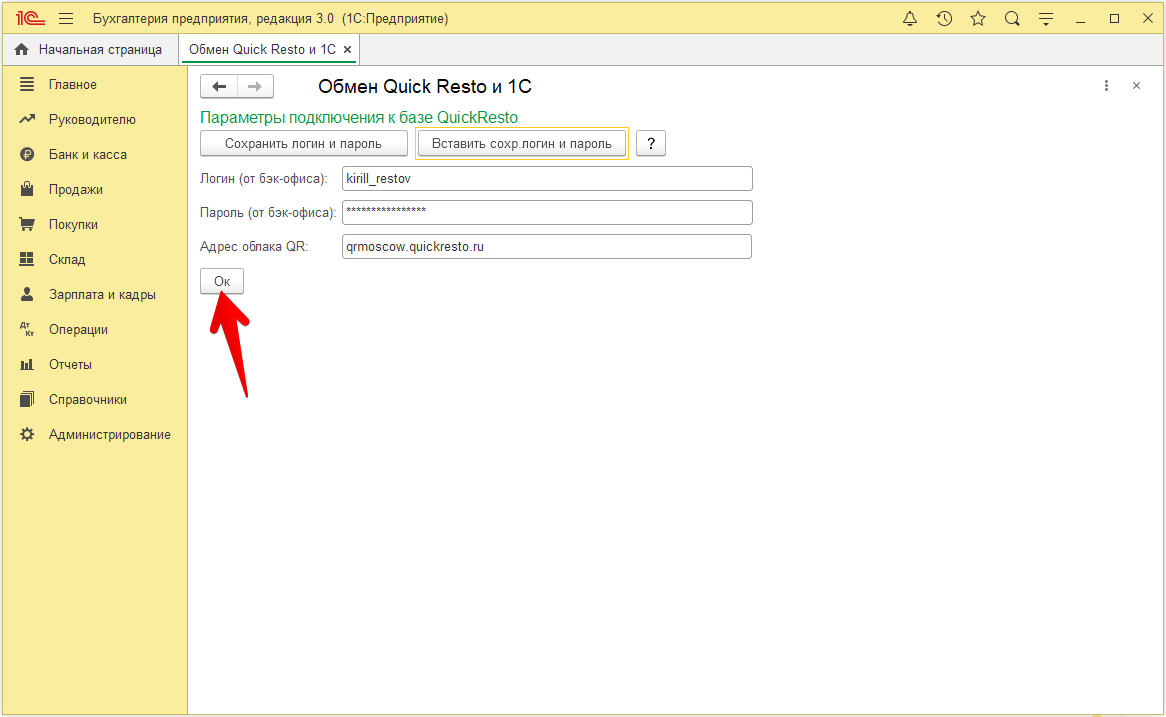Click the question mark help button
This screenshot has height=717, width=1166.
(x=651, y=144)
